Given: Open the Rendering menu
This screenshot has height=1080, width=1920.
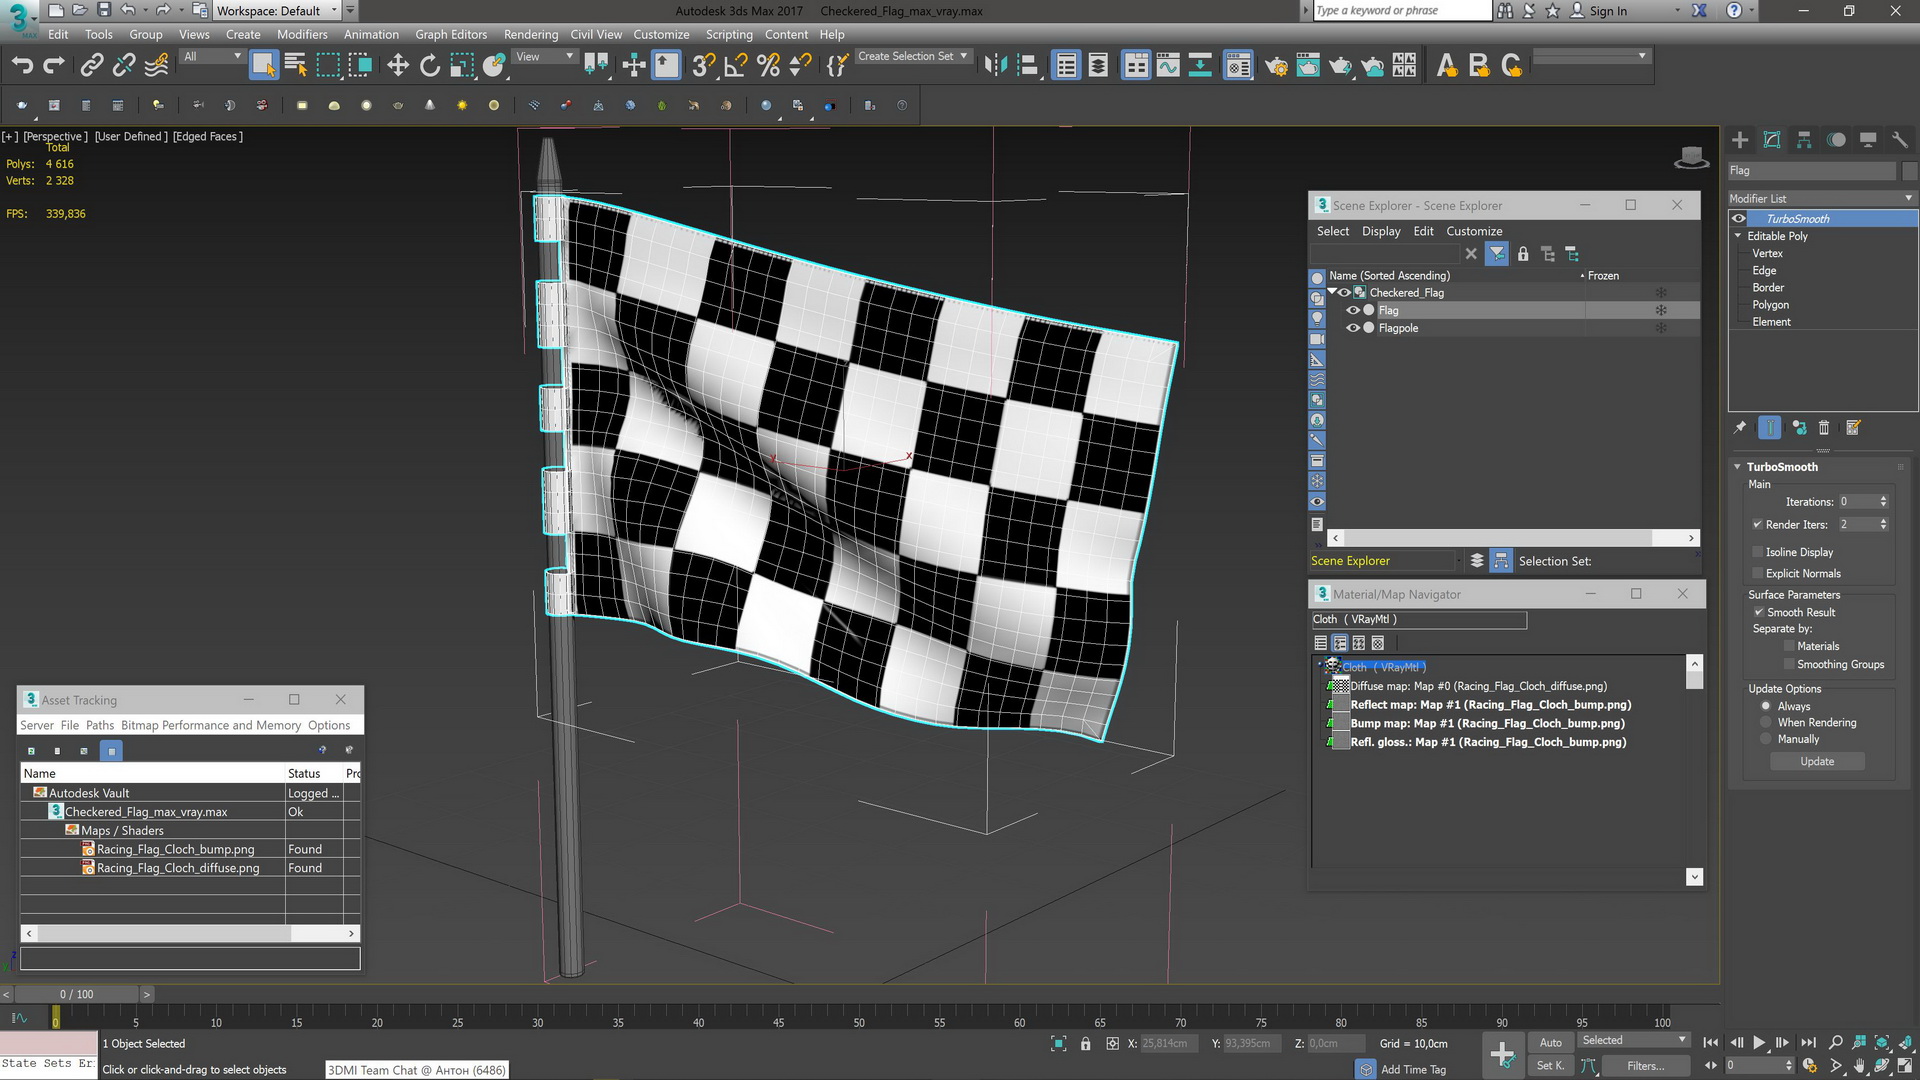Looking at the screenshot, I should tap(531, 34).
